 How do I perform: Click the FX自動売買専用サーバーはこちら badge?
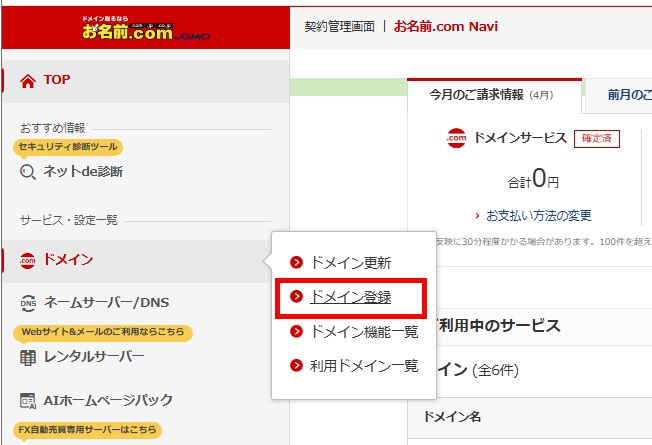[x=87, y=430]
